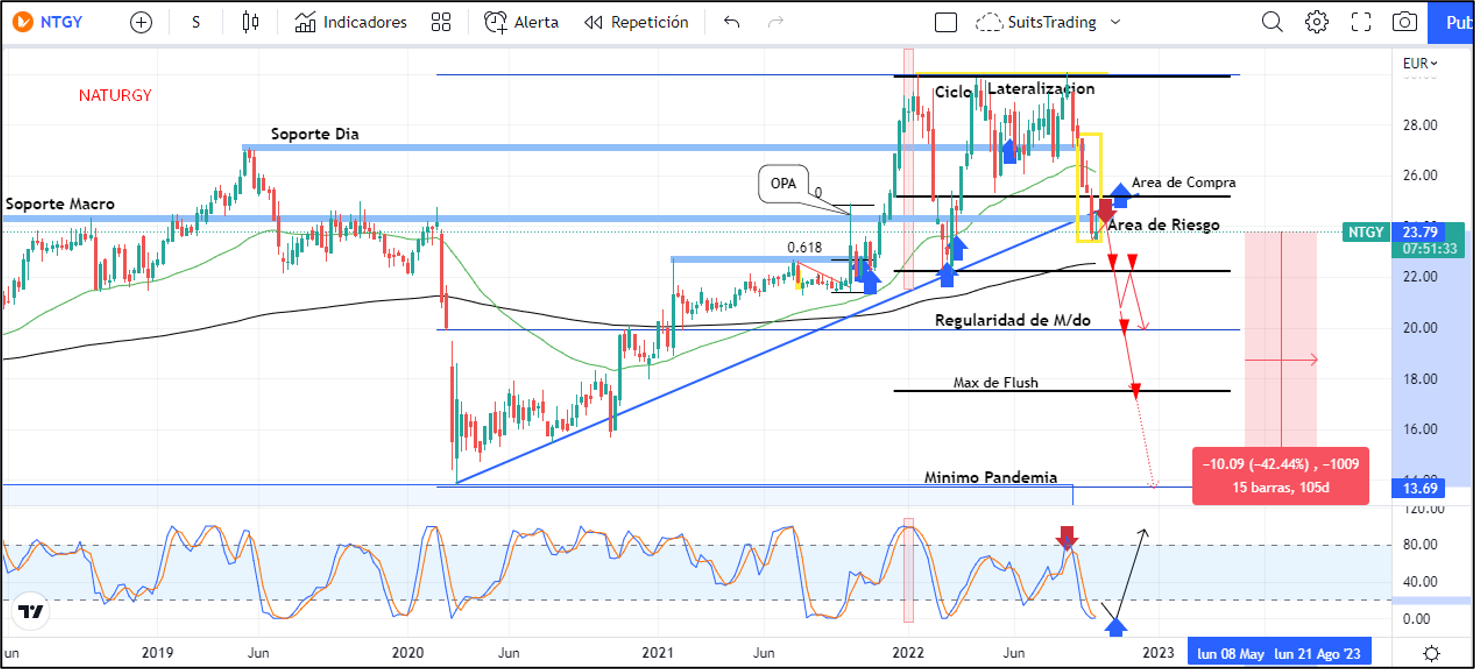Select chart layout rectangle icon
This screenshot has height=670, width=1476.
945,22
